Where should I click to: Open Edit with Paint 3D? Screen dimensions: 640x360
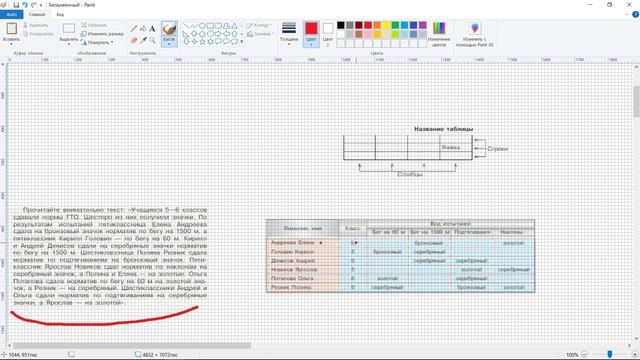click(x=474, y=34)
